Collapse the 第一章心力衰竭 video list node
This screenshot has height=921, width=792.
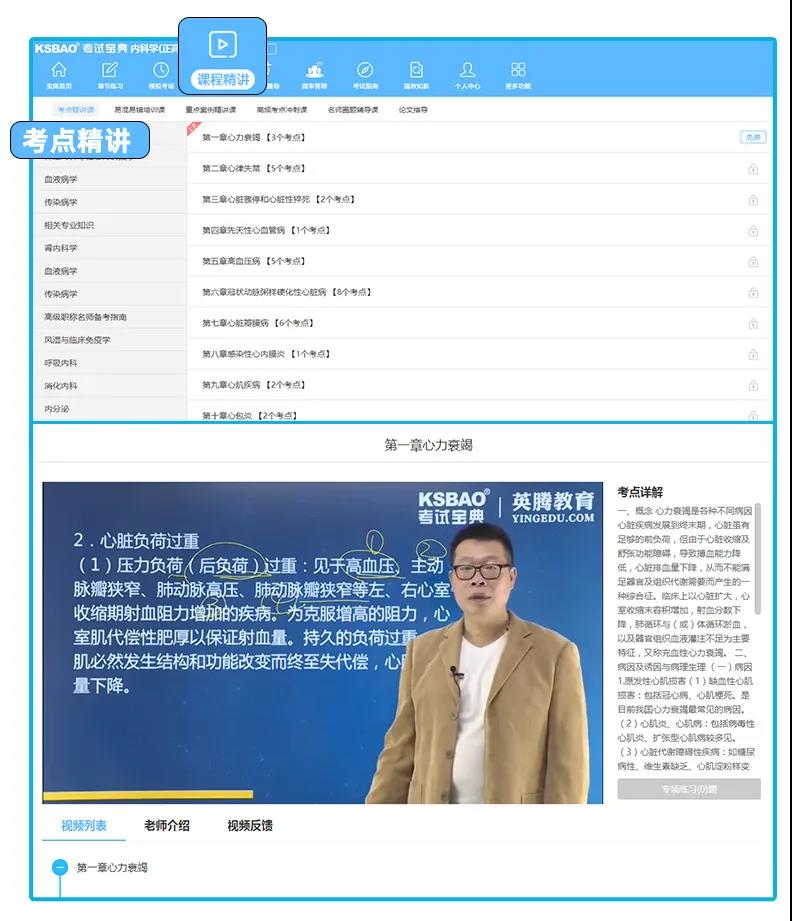60,868
